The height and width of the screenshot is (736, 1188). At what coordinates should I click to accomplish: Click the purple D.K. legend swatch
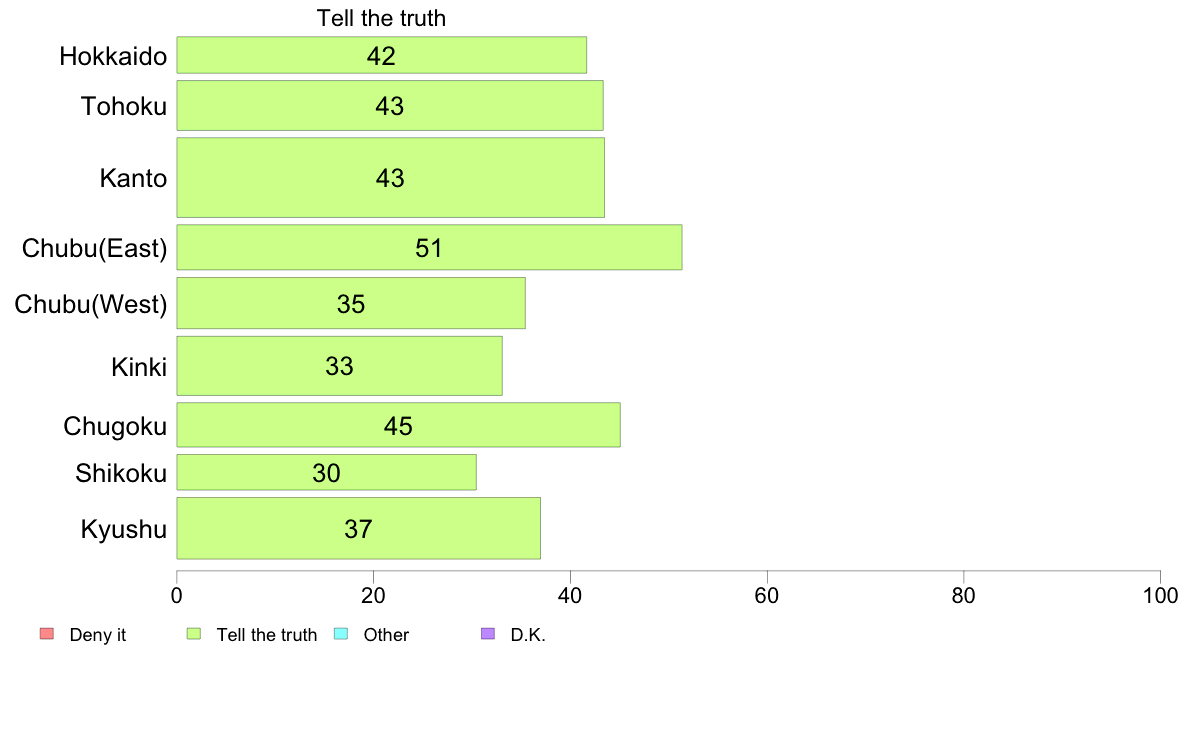coord(488,634)
